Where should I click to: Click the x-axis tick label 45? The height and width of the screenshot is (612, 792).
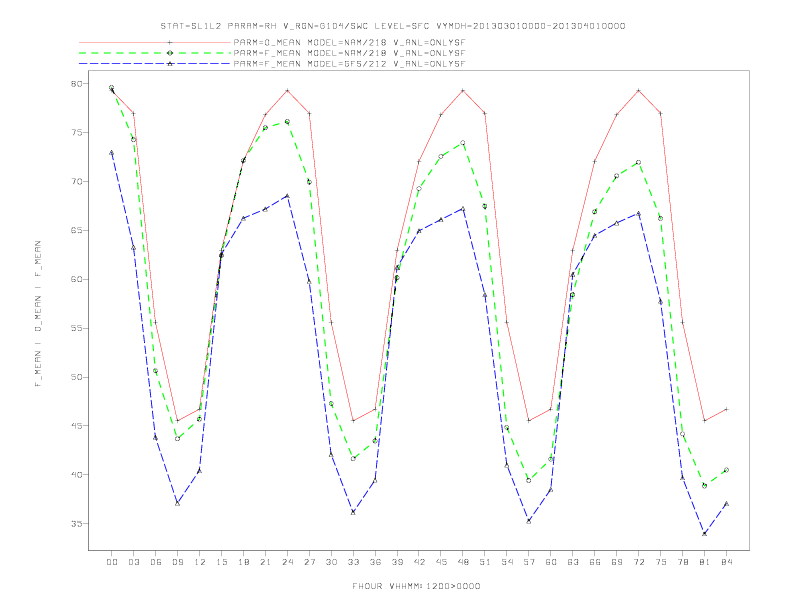441,562
